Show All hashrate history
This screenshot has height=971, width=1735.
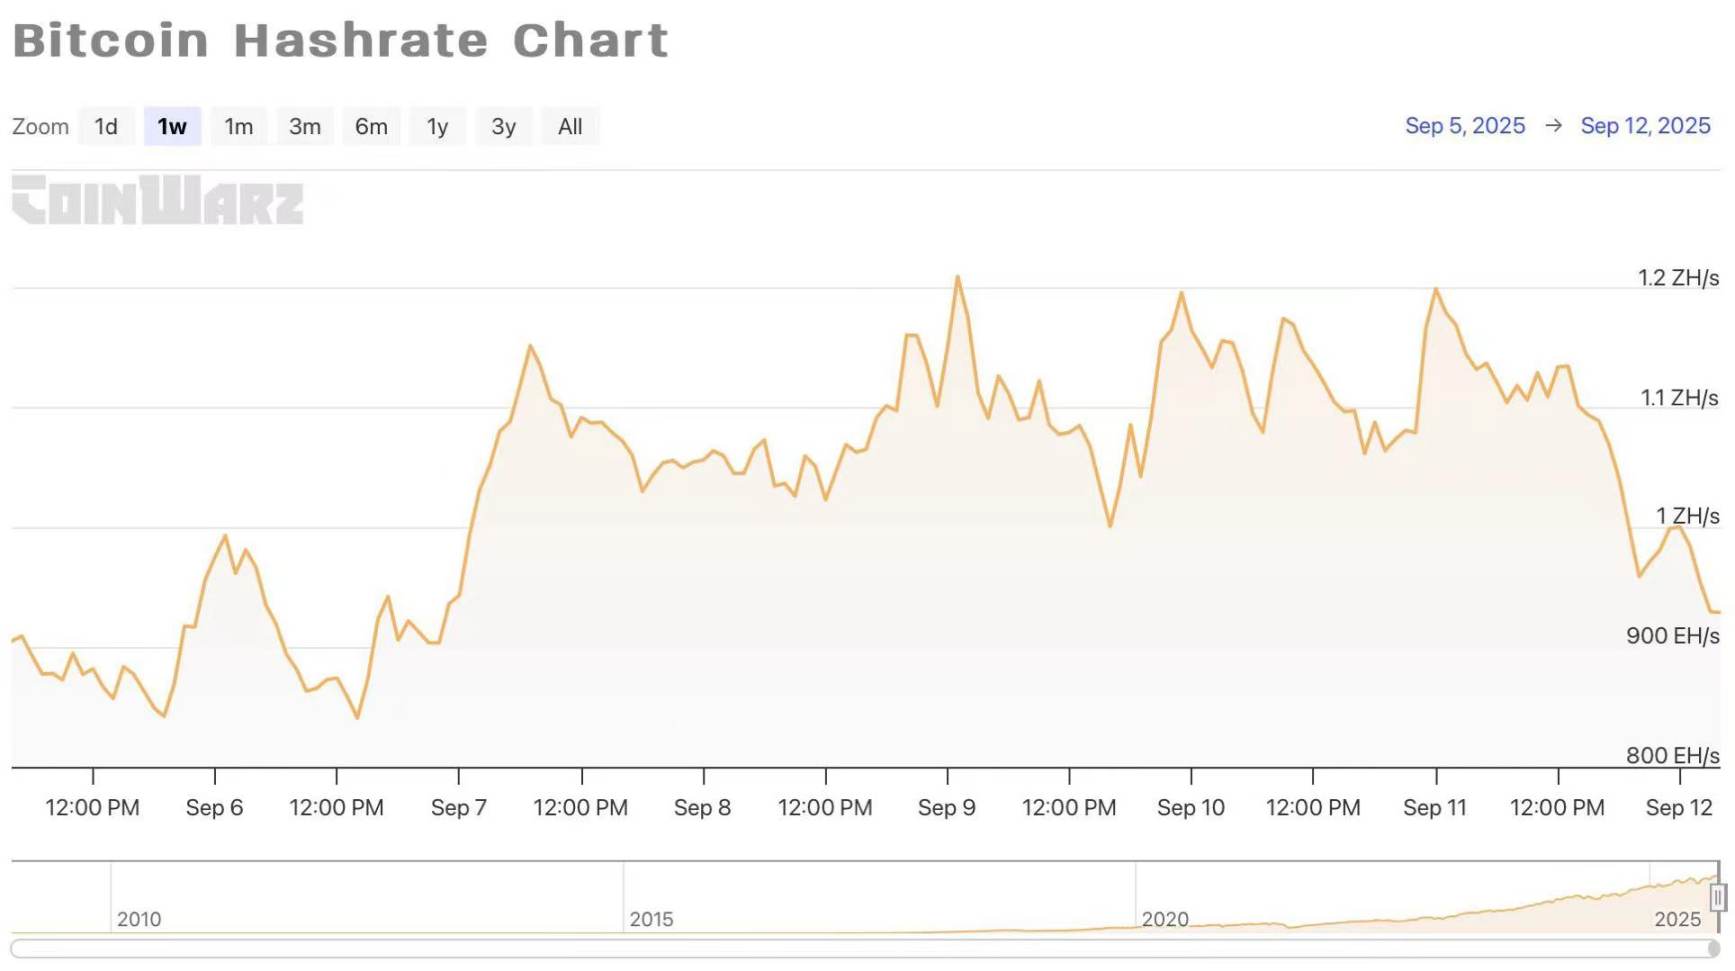pyautogui.click(x=570, y=127)
